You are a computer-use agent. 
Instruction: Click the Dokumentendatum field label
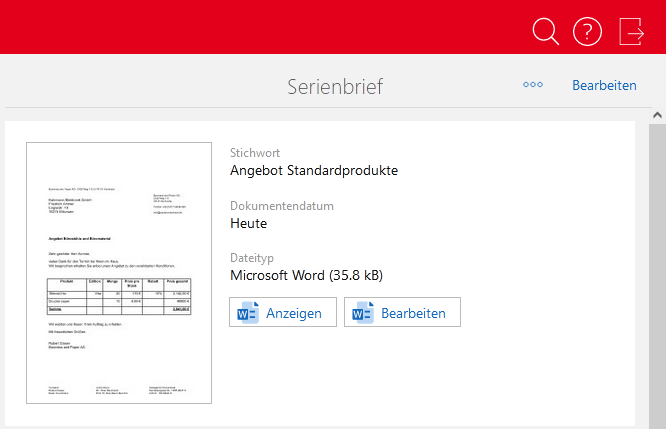pyautogui.click(x=282, y=206)
